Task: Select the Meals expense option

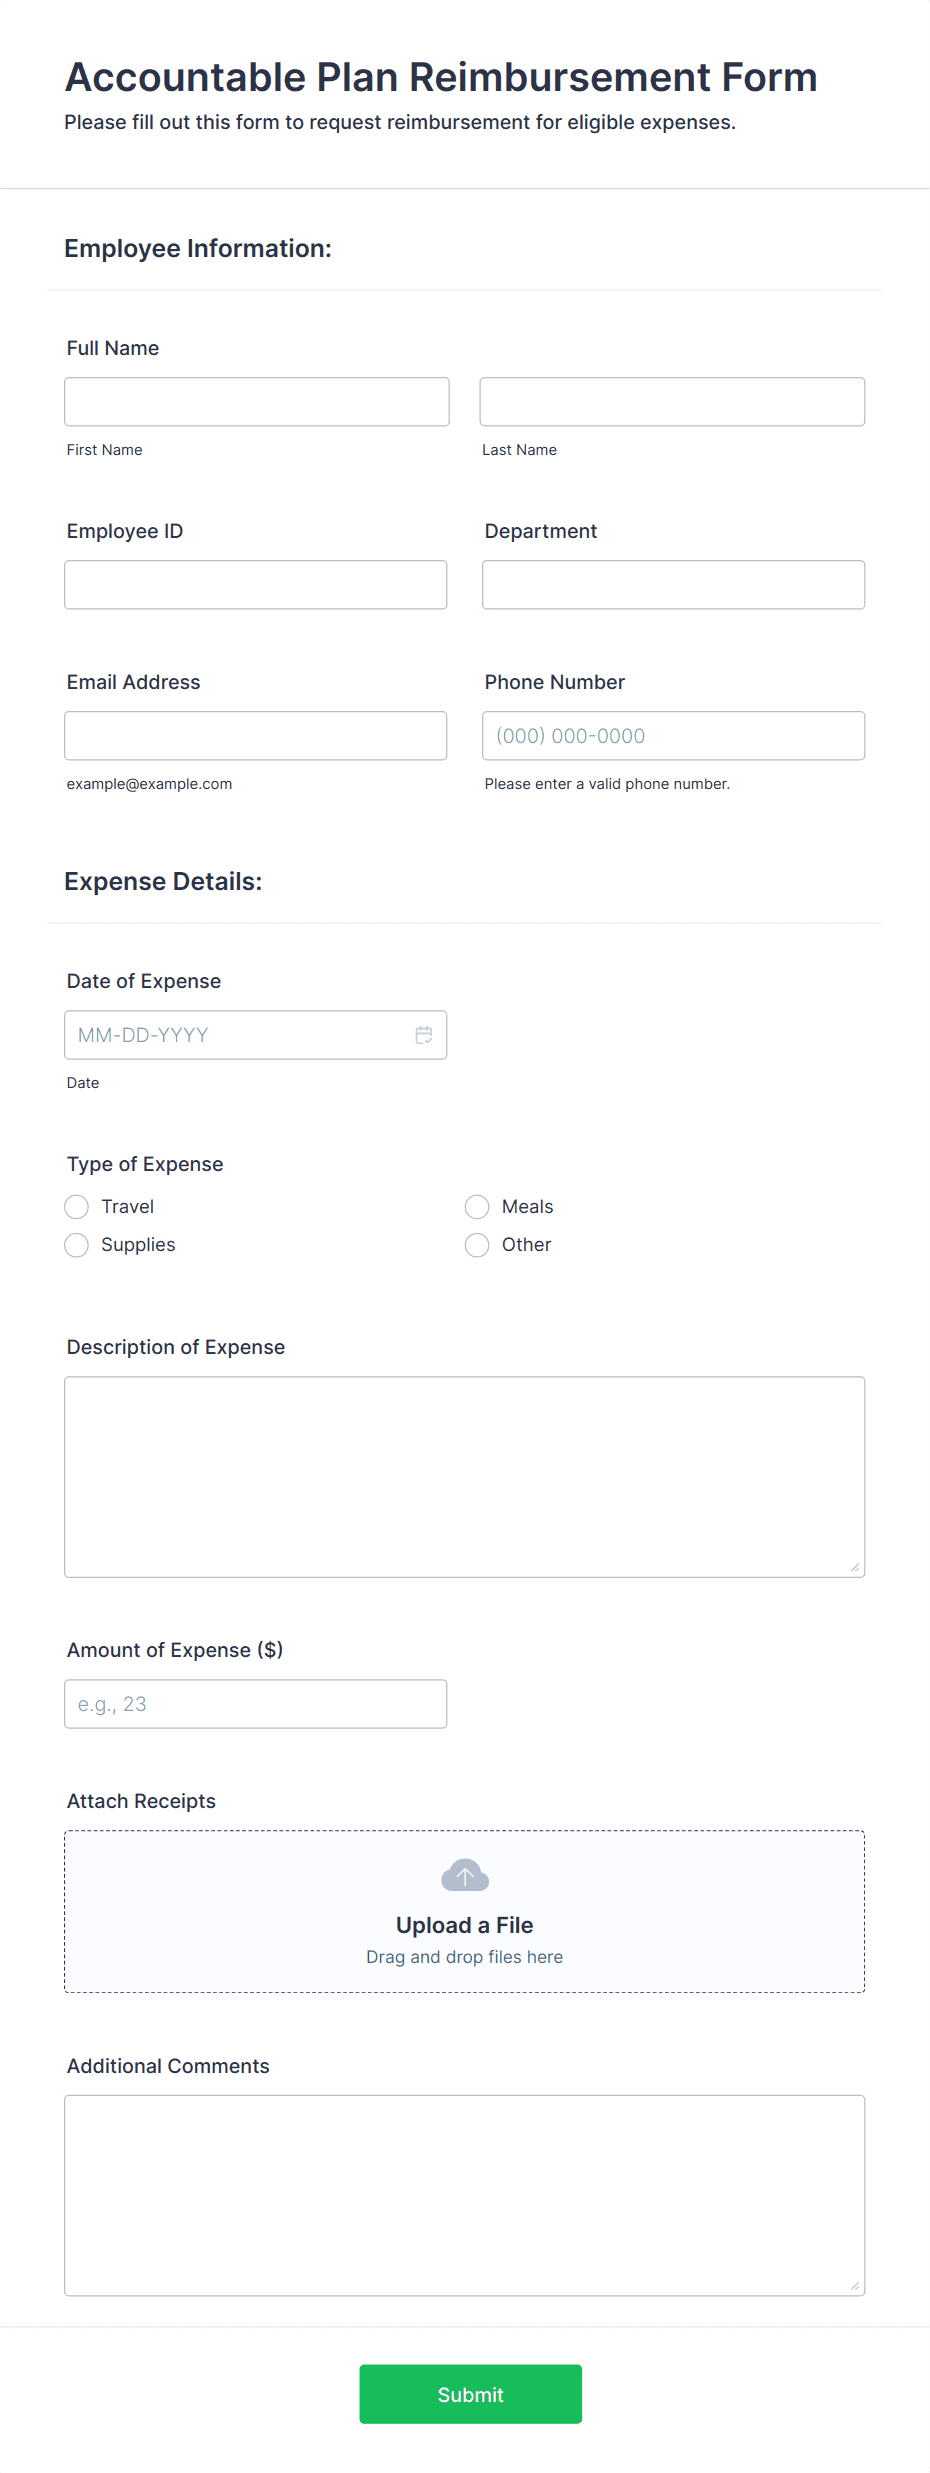Action: (476, 1206)
